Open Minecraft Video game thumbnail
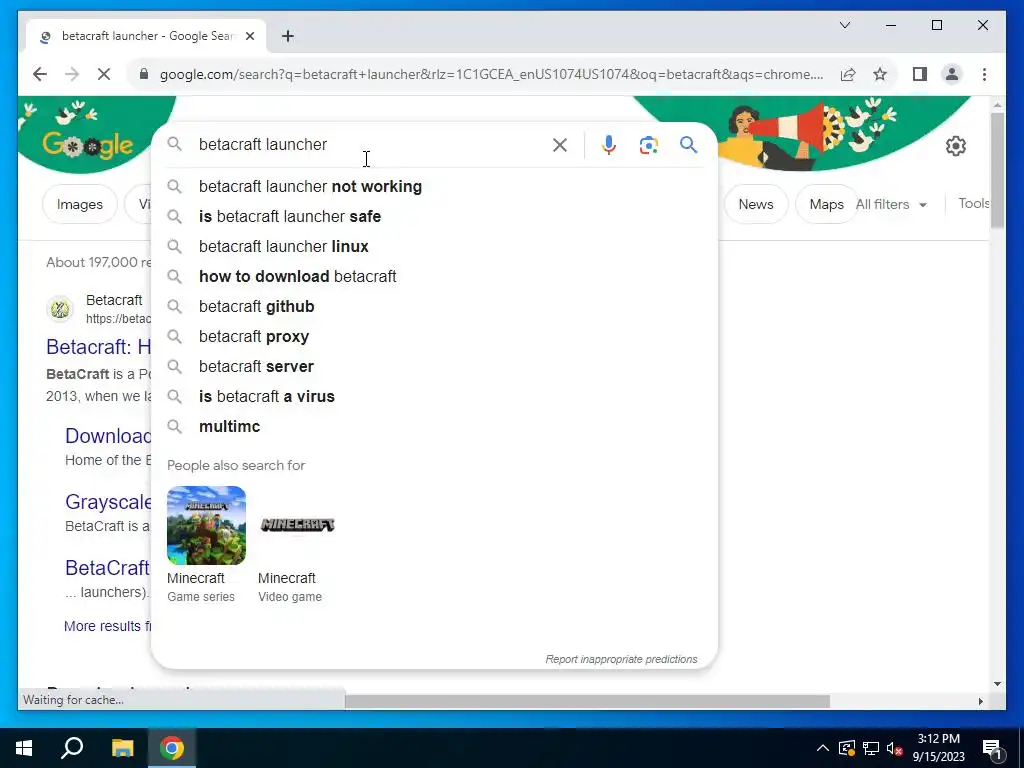The height and width of the screenshot is (768, 1024). 298,525
